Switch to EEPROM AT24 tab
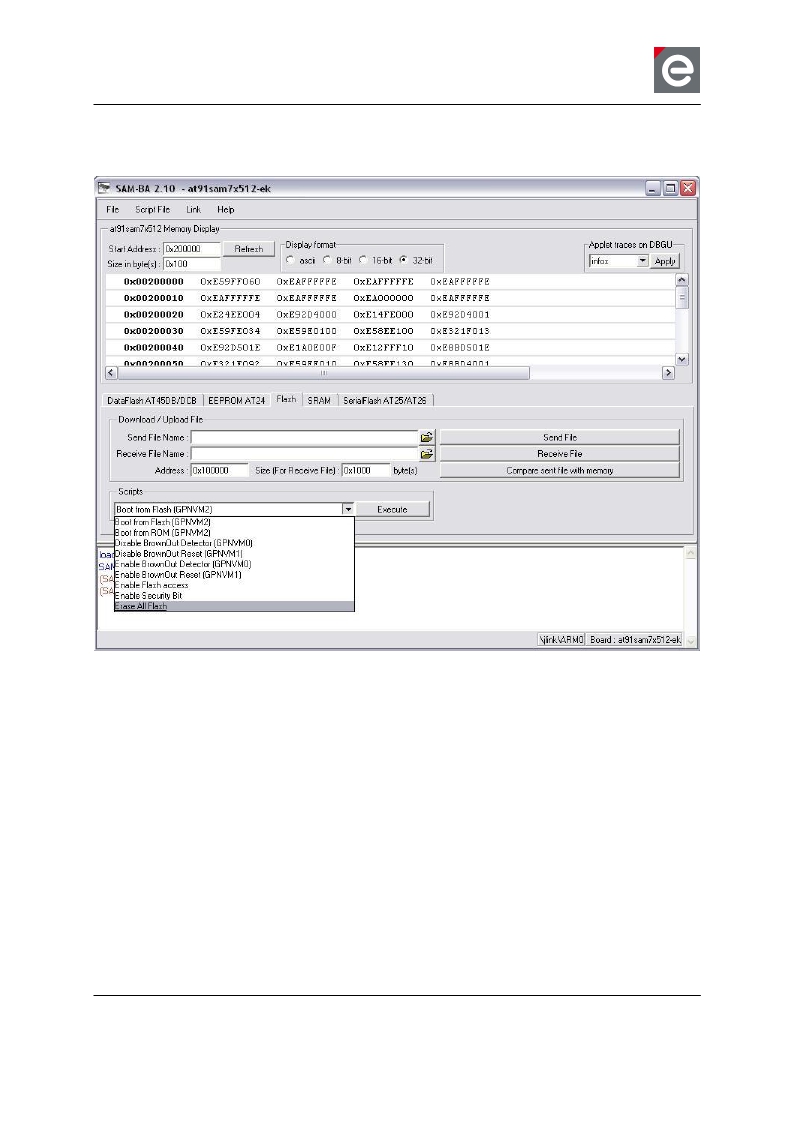Viewport: 794px width, 1122px height. tap(237, 401)
